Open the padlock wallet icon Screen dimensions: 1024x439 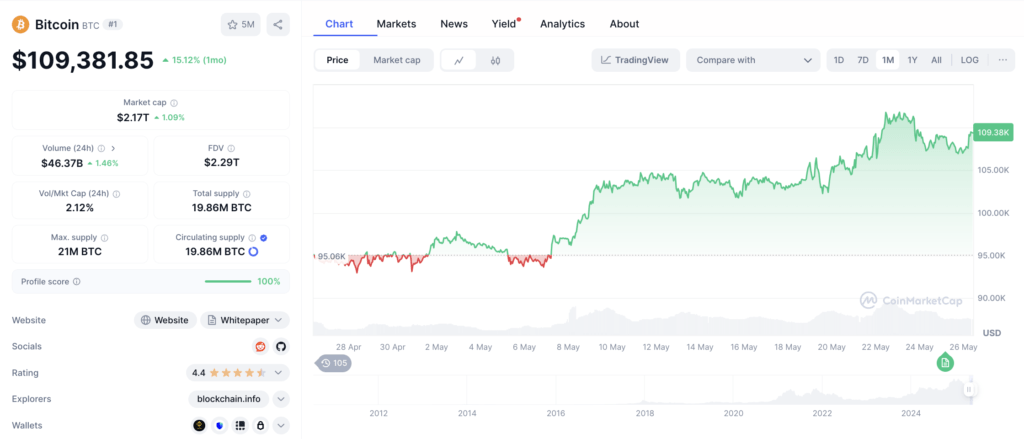click(261, 425)
